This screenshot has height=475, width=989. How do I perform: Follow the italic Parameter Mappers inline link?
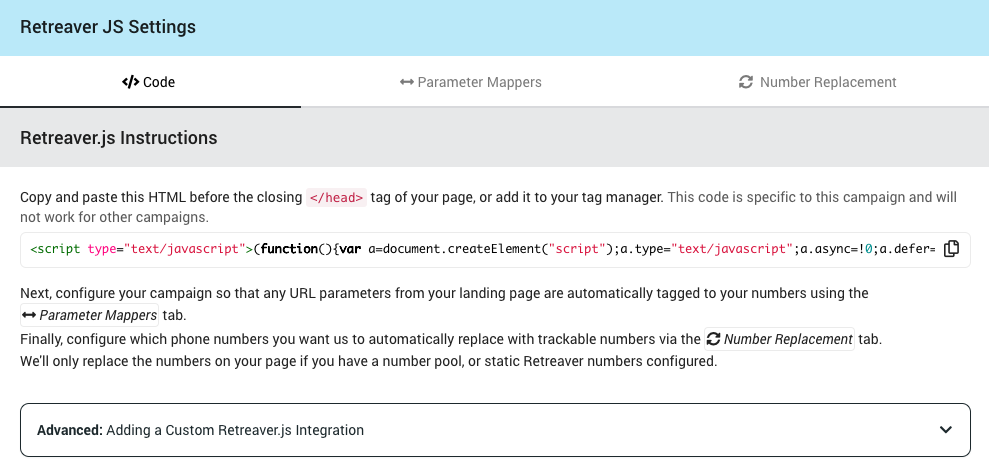coord(98,316)
